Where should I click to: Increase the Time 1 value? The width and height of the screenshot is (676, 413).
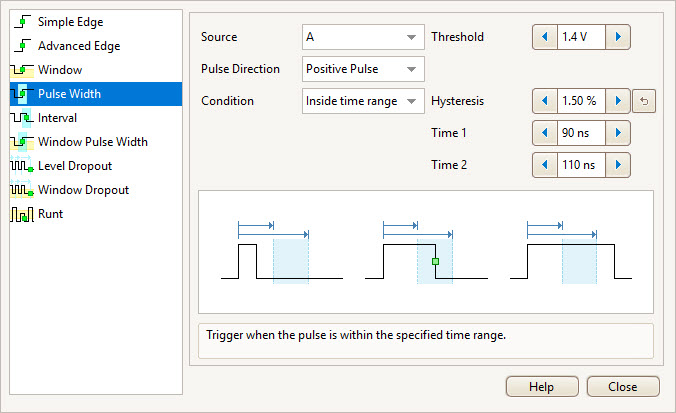[x=619, y=133]
